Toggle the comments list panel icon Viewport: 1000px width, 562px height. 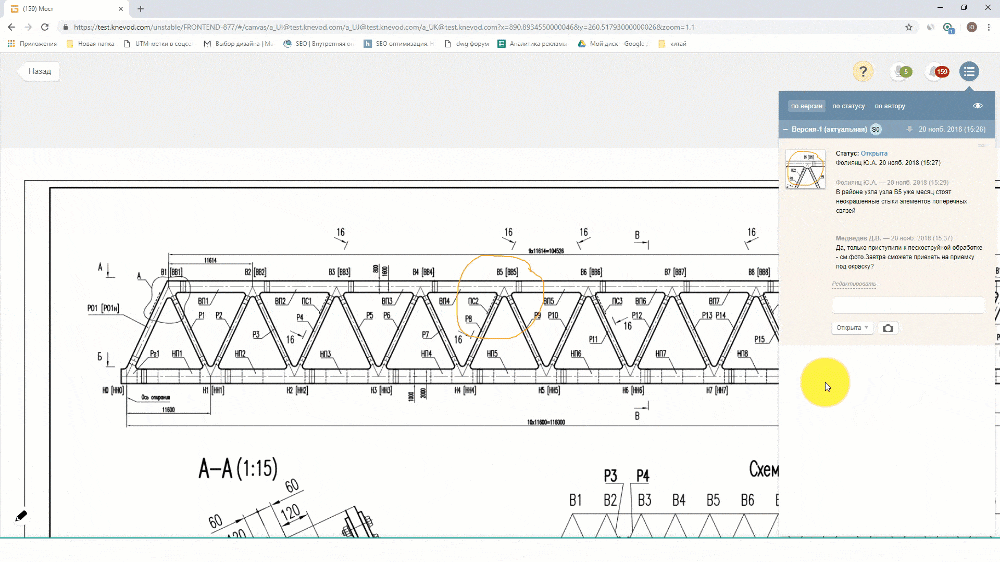pyautogui.click(x=969, y=71)
